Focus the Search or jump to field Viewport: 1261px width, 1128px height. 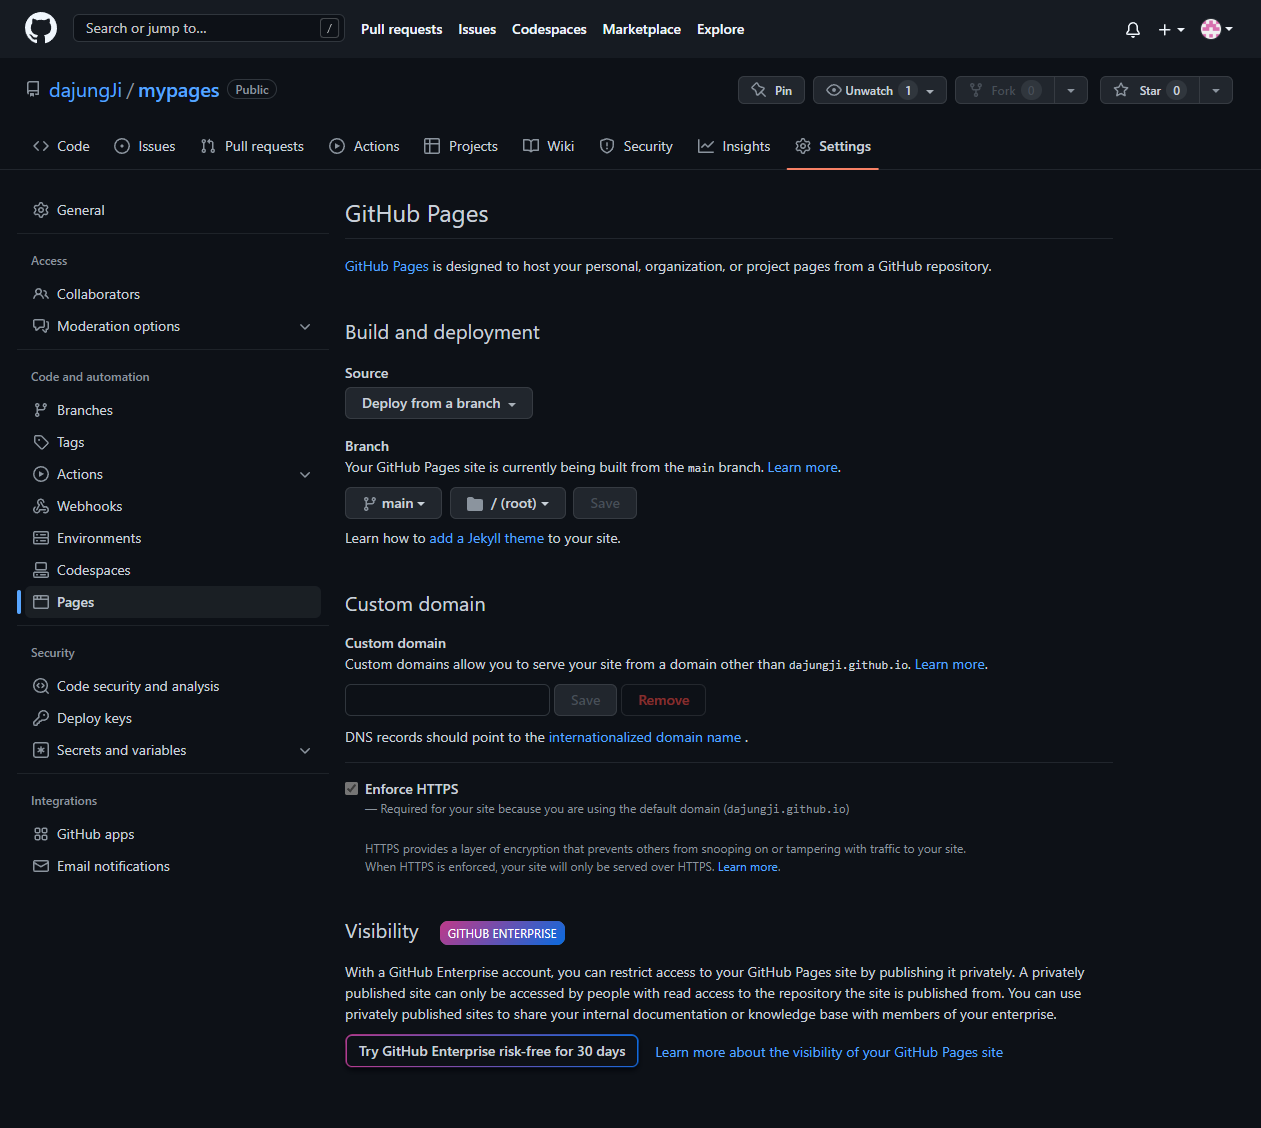pyautogui.click(x=208, y=28)
